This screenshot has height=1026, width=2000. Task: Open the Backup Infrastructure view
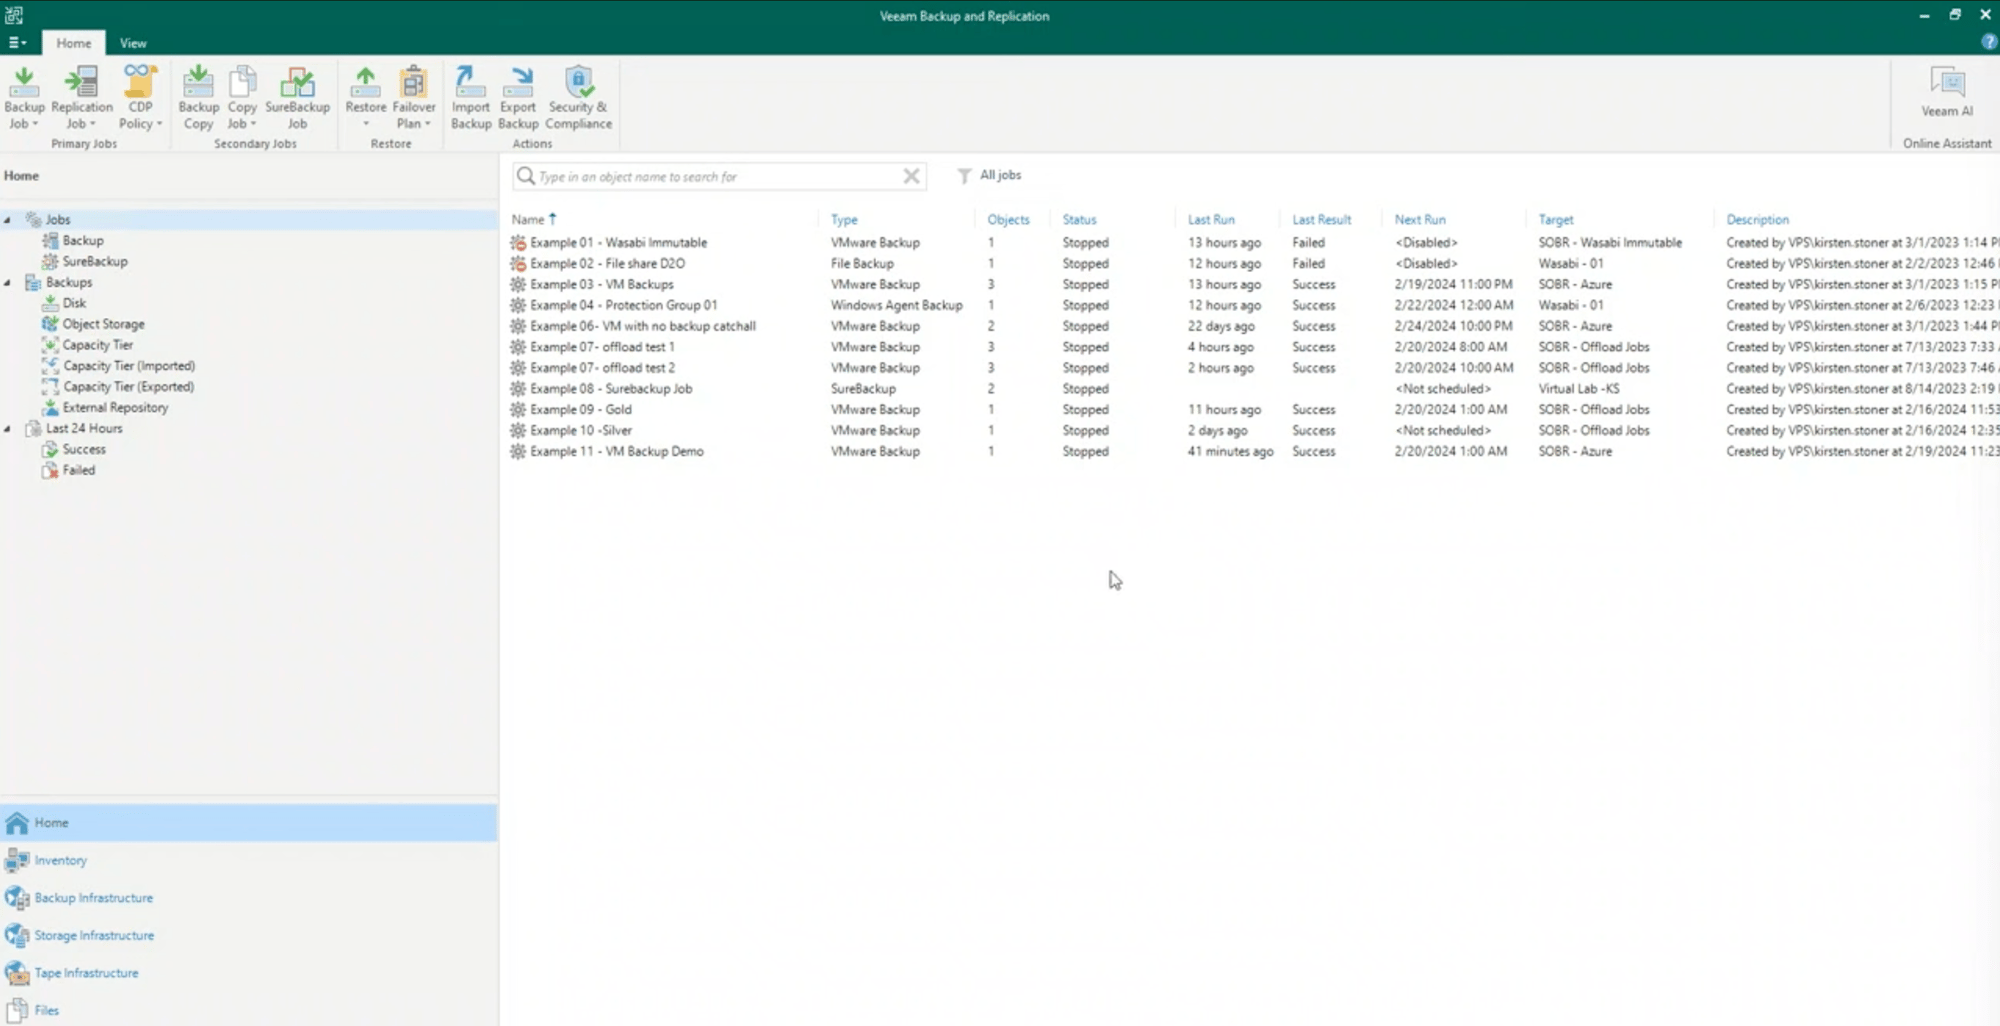tap(92, 897)
